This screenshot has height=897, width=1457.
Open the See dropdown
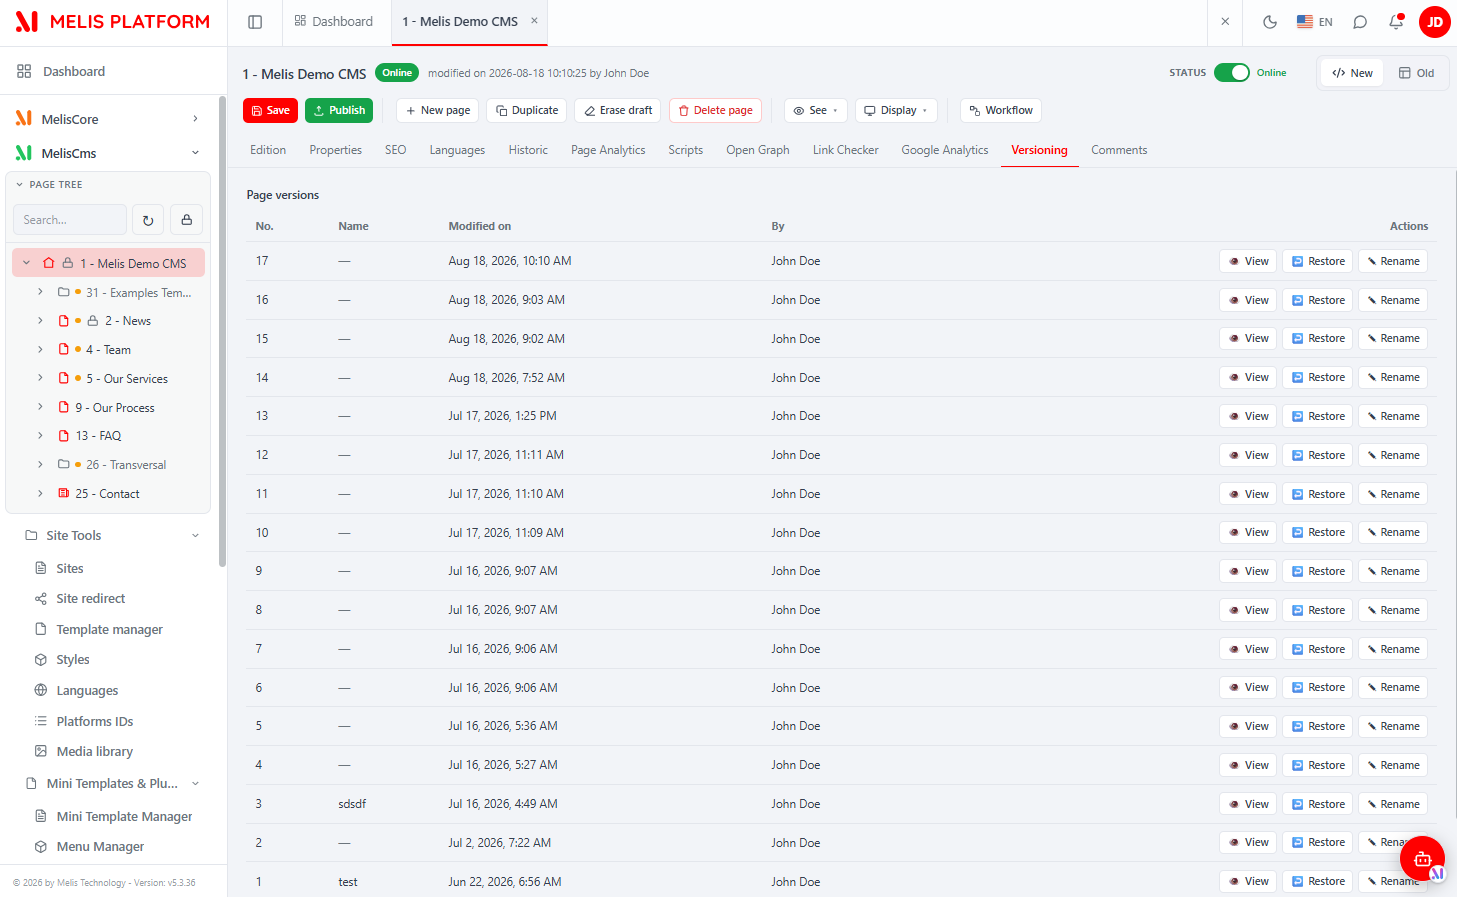coord(816,110)
